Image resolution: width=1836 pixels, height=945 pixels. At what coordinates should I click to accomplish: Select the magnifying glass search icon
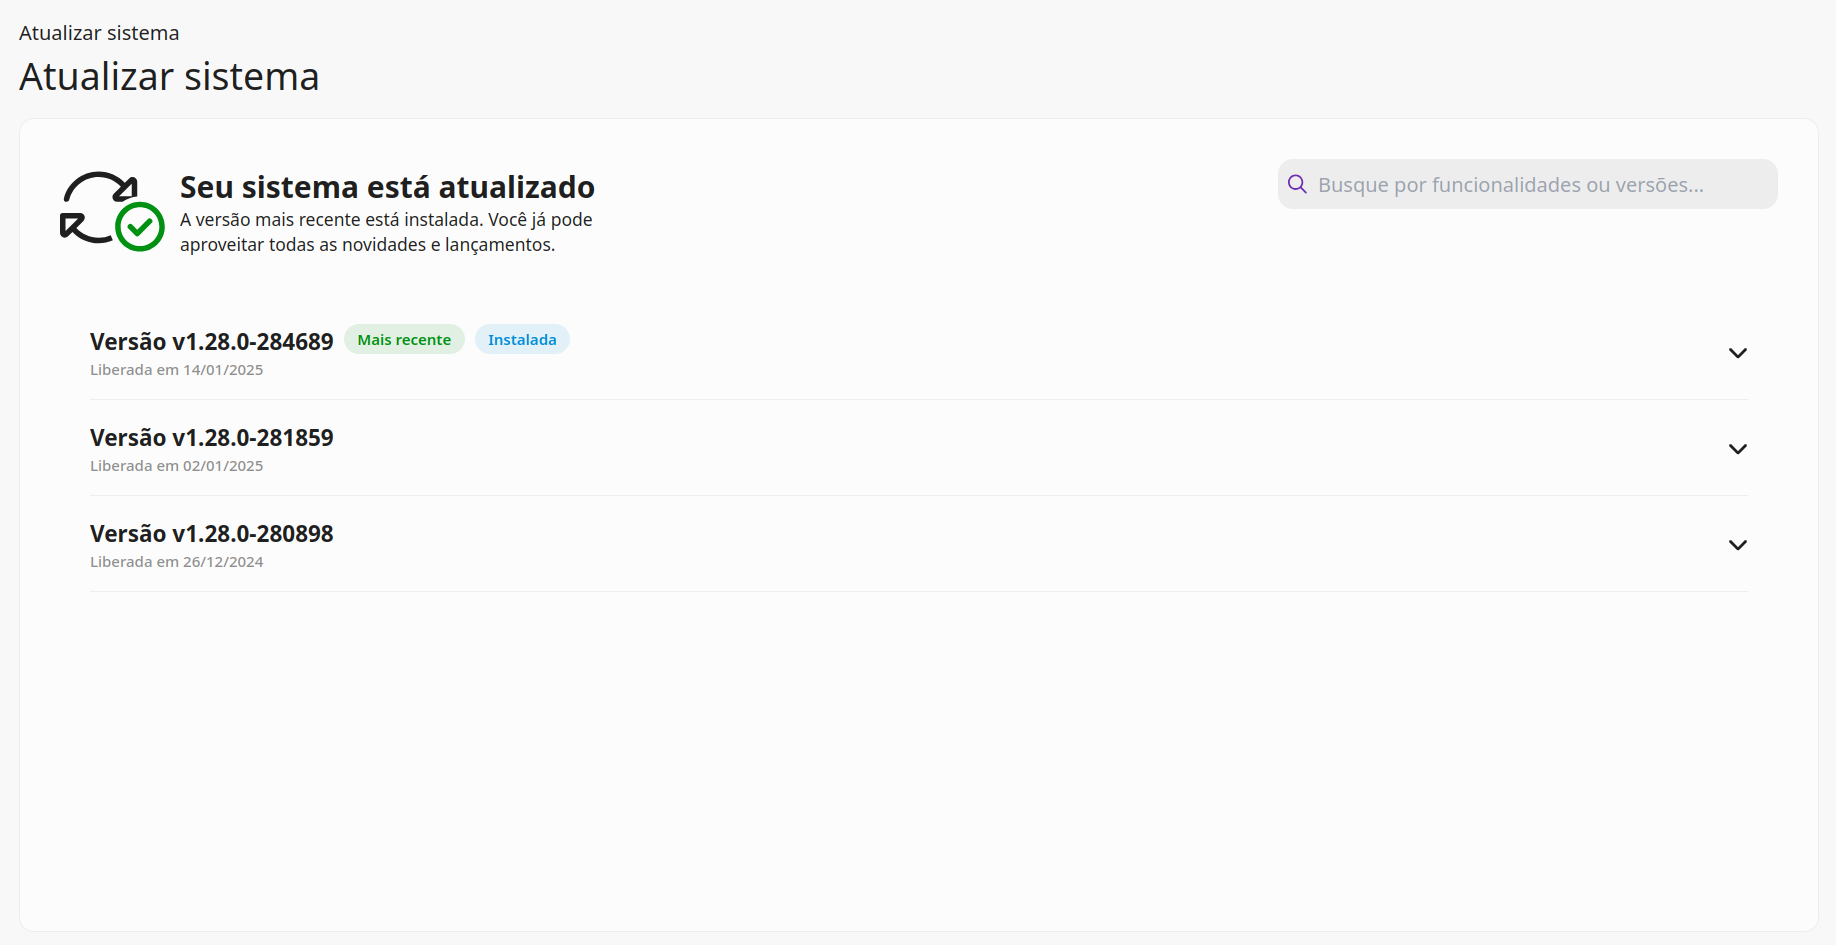click(1297, 184)
